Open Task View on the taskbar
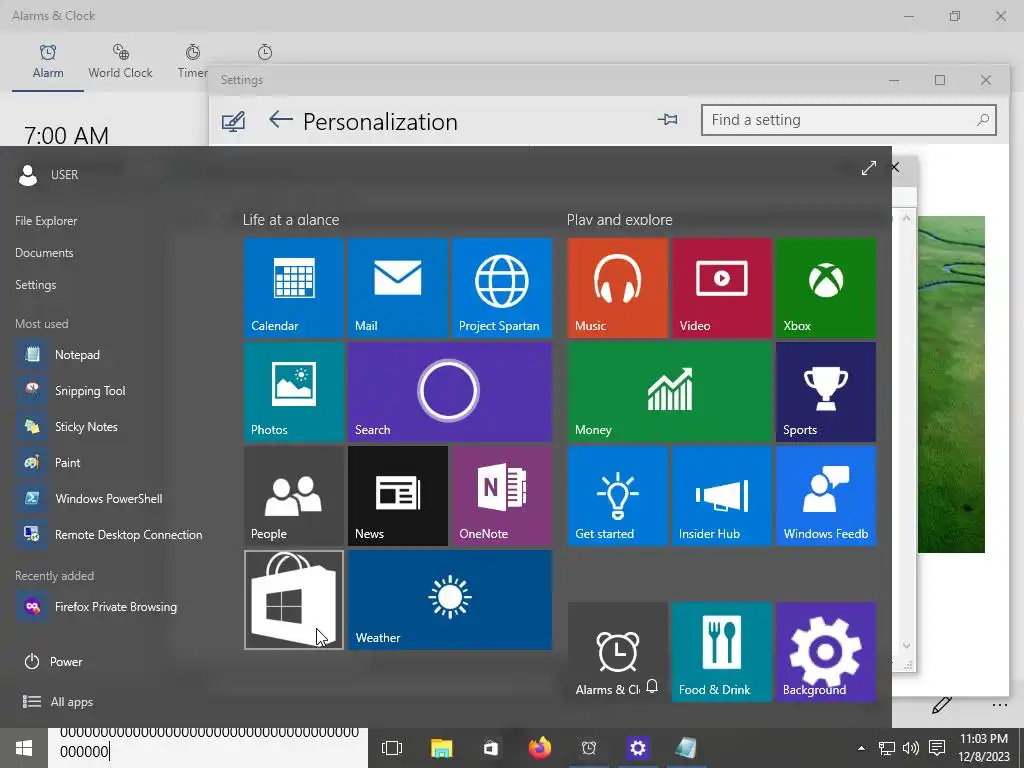This screenshot has height=768, width=1024. (392, 748)
